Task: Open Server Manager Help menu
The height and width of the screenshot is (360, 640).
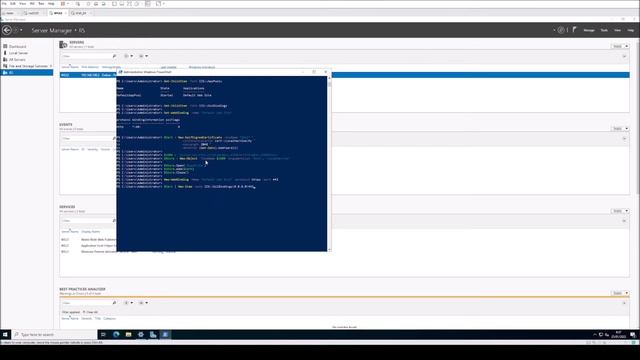Action: tap(631, 30)
